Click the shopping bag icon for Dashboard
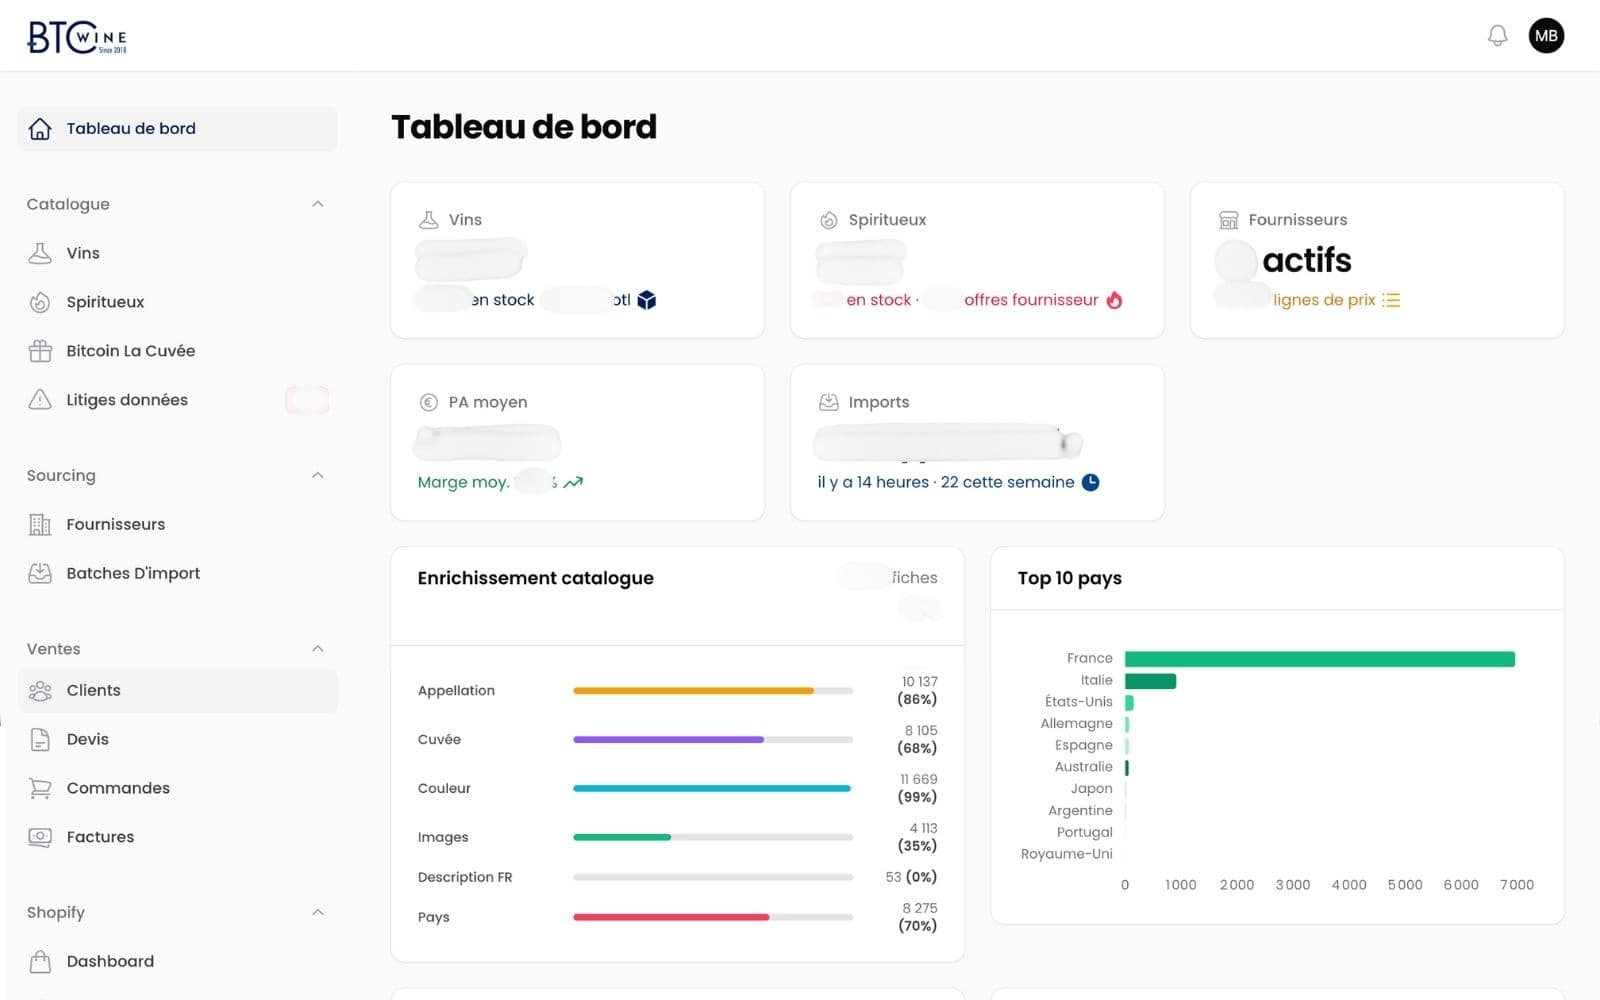The height and width of the screenshot is (1000, 1600). 40,962
